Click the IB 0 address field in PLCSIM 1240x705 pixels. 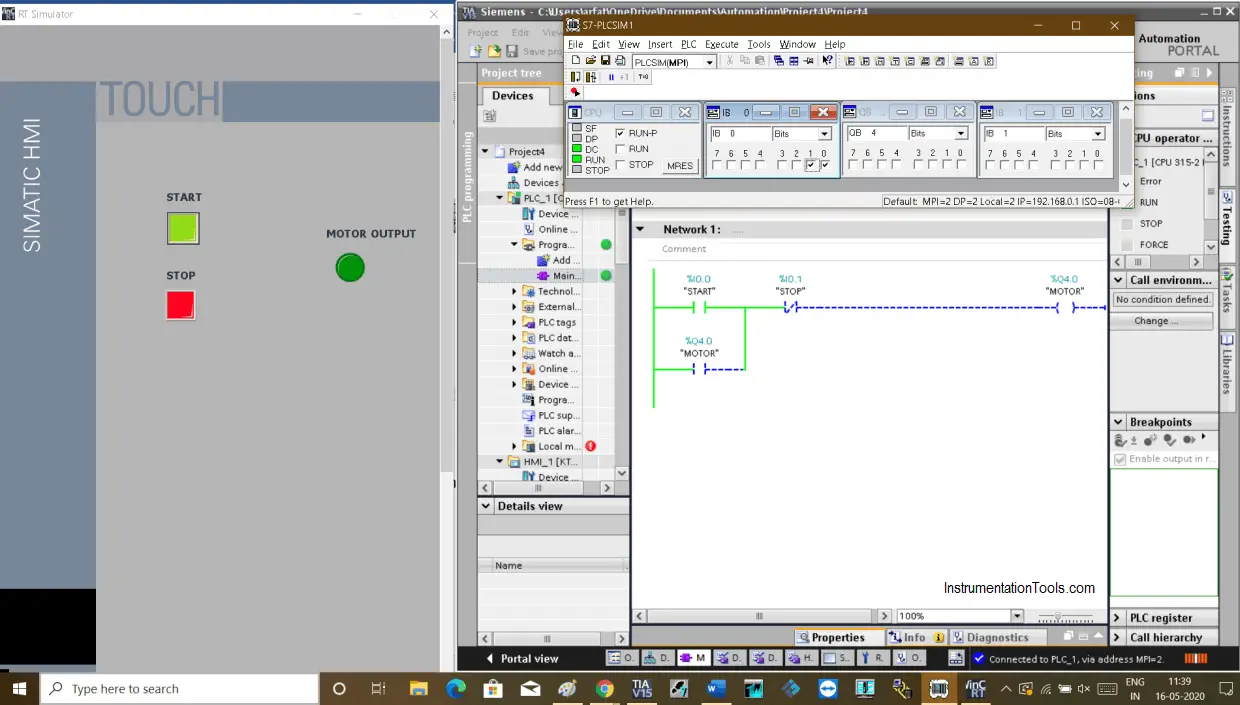point(739,134)
